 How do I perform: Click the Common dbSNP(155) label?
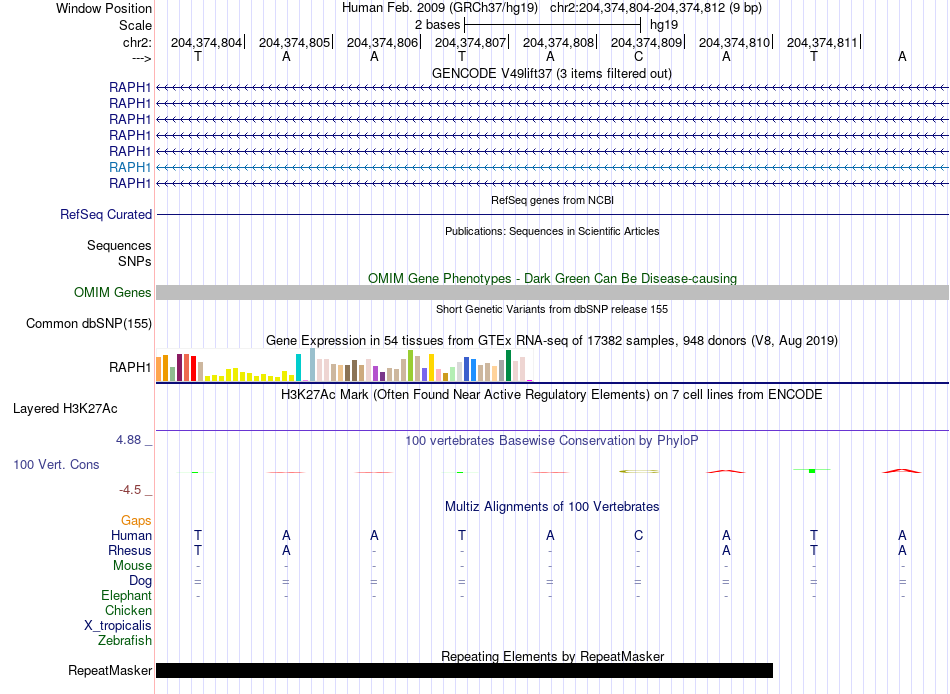[x=89, y=324]
